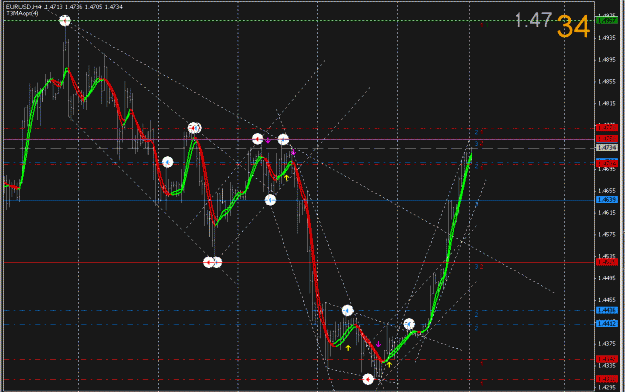Select the T3MAopt(4) indicator label
Viewport: 625px width, 392px height.
pyautogui.click(x=22, y=13)
